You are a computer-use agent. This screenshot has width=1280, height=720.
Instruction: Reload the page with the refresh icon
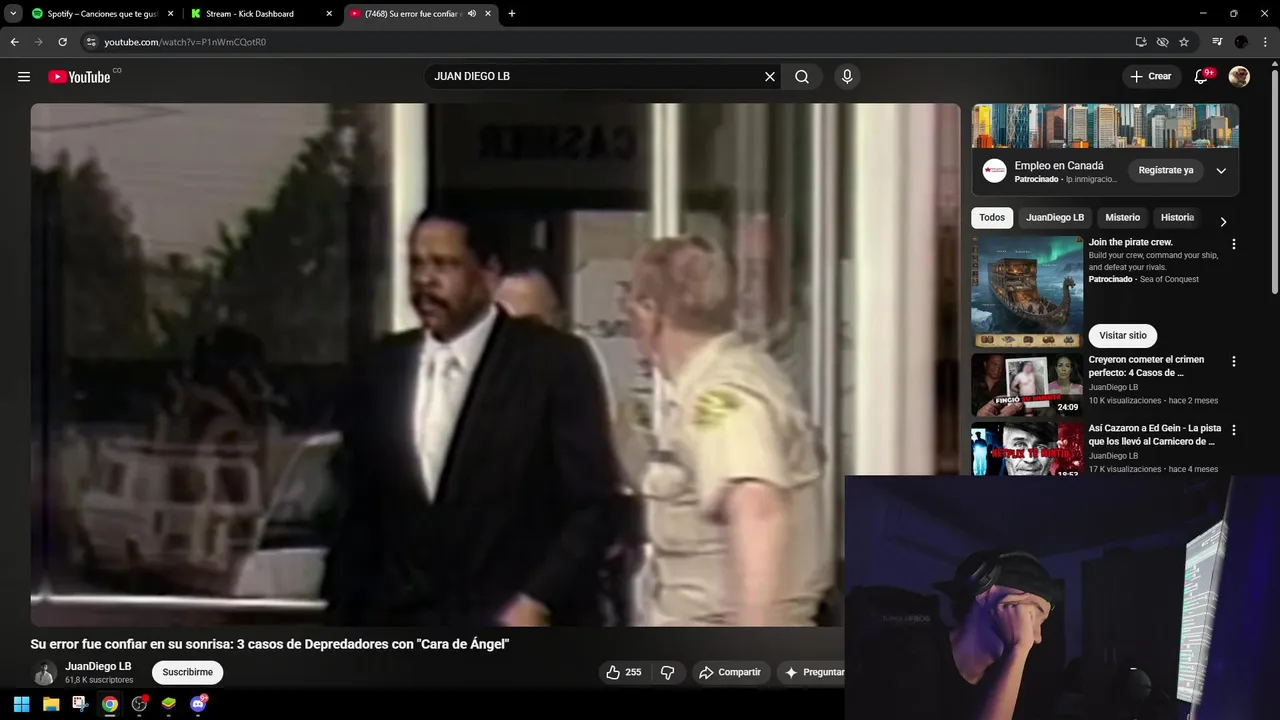(62, 42)
